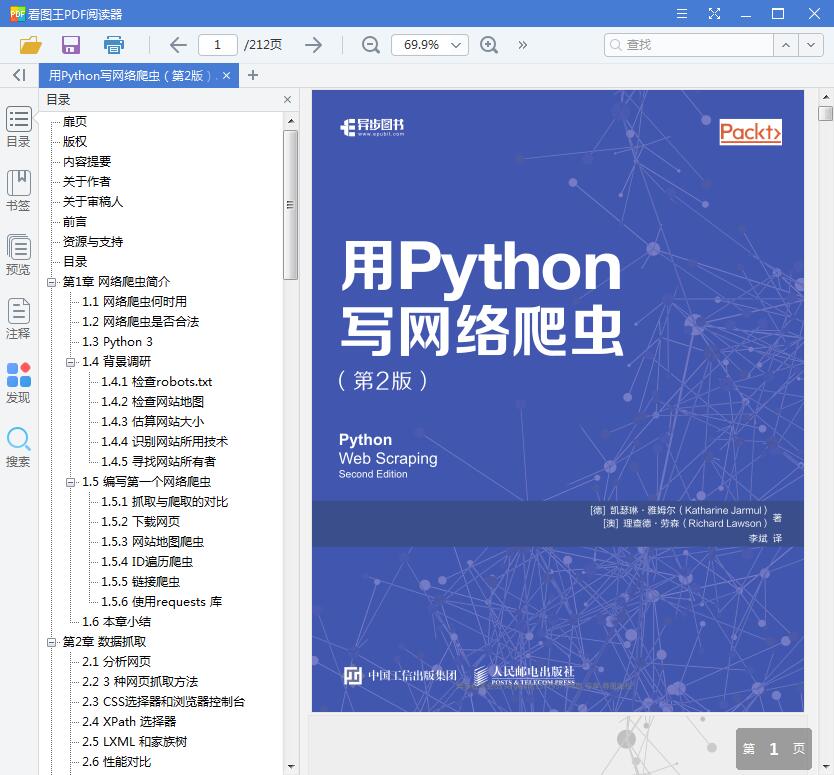Open 1.5.1 抓取与爬取的对比 section
Viewport: 834px width, 775px height.
[164, 502]
